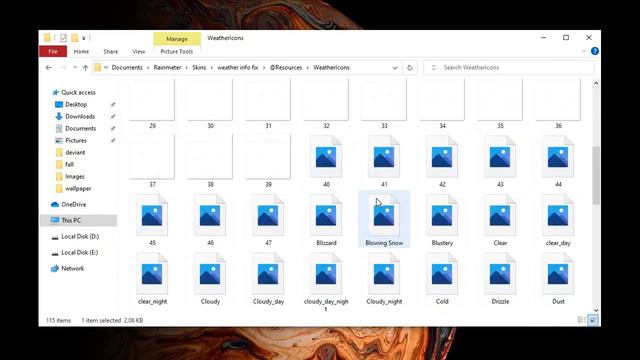Open the View ribbon tab
Screen dimensions: 640x360
[138, 51]
